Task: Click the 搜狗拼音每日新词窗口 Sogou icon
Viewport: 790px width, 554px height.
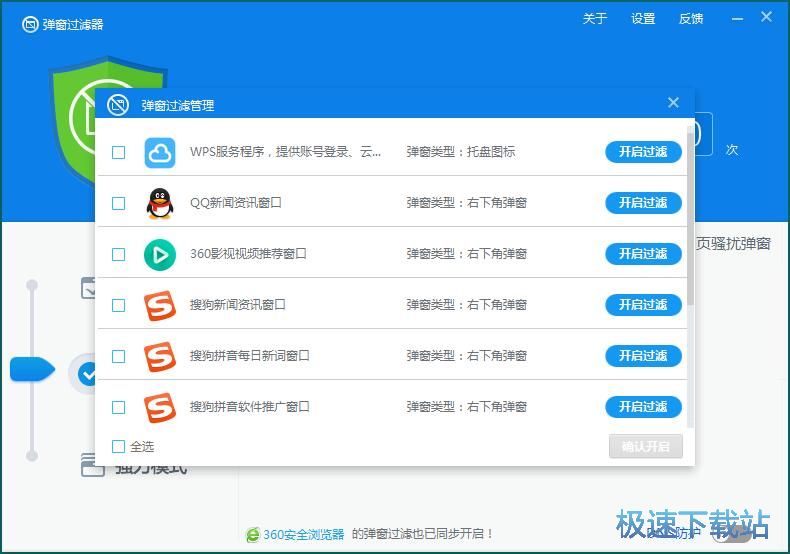Action: coord(160,357)
